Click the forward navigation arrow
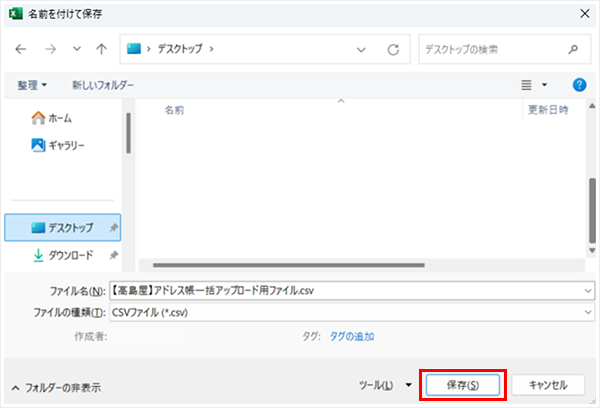This screenshot has height=408, width=600. pos(50,48)
